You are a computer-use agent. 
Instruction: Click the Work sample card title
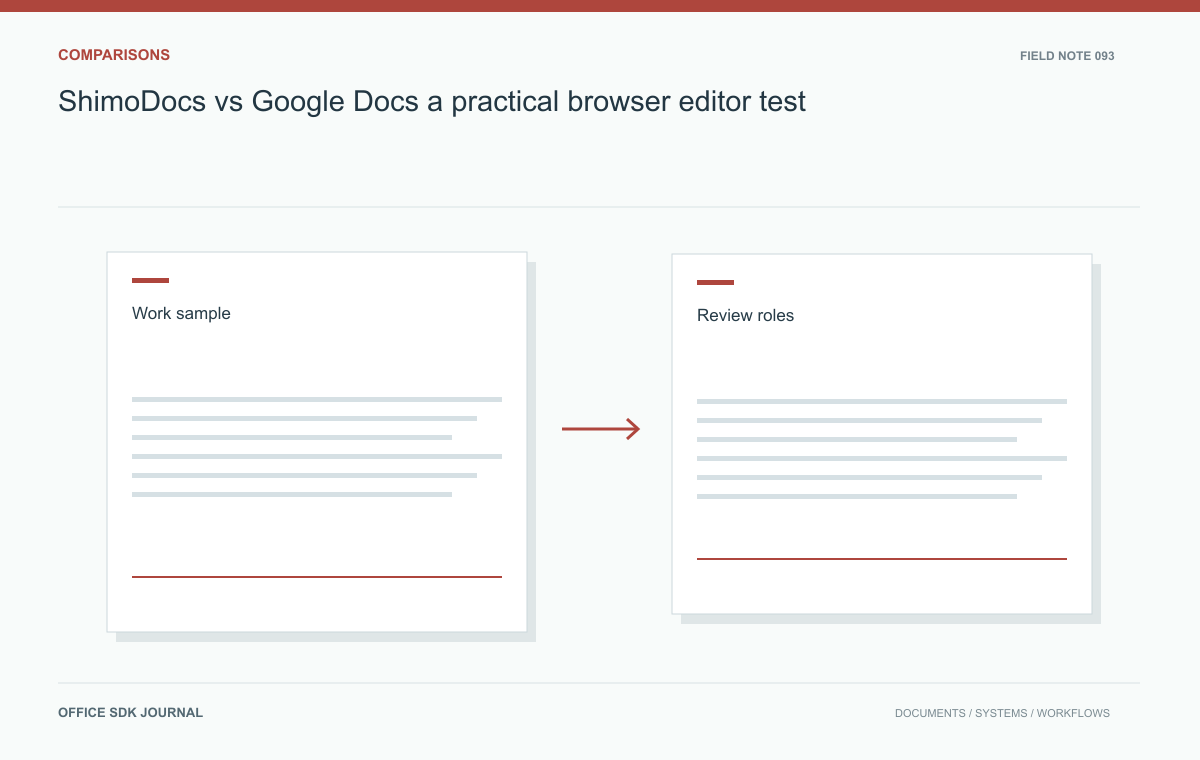tap(181, 313)
